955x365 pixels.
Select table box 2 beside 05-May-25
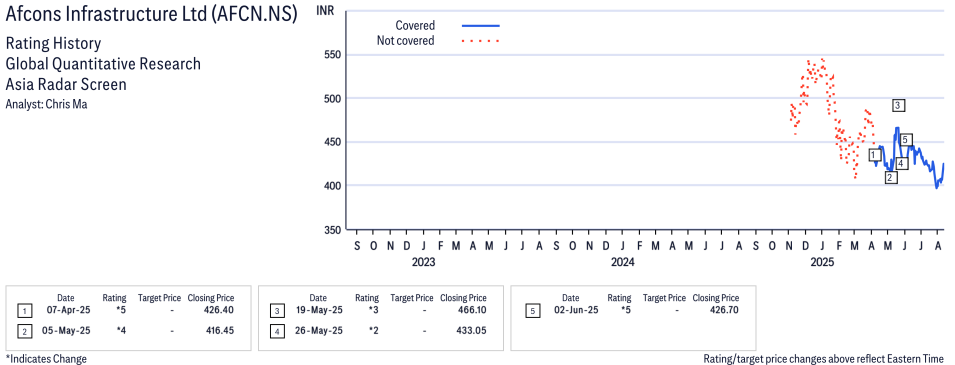[x=24, y=331]
